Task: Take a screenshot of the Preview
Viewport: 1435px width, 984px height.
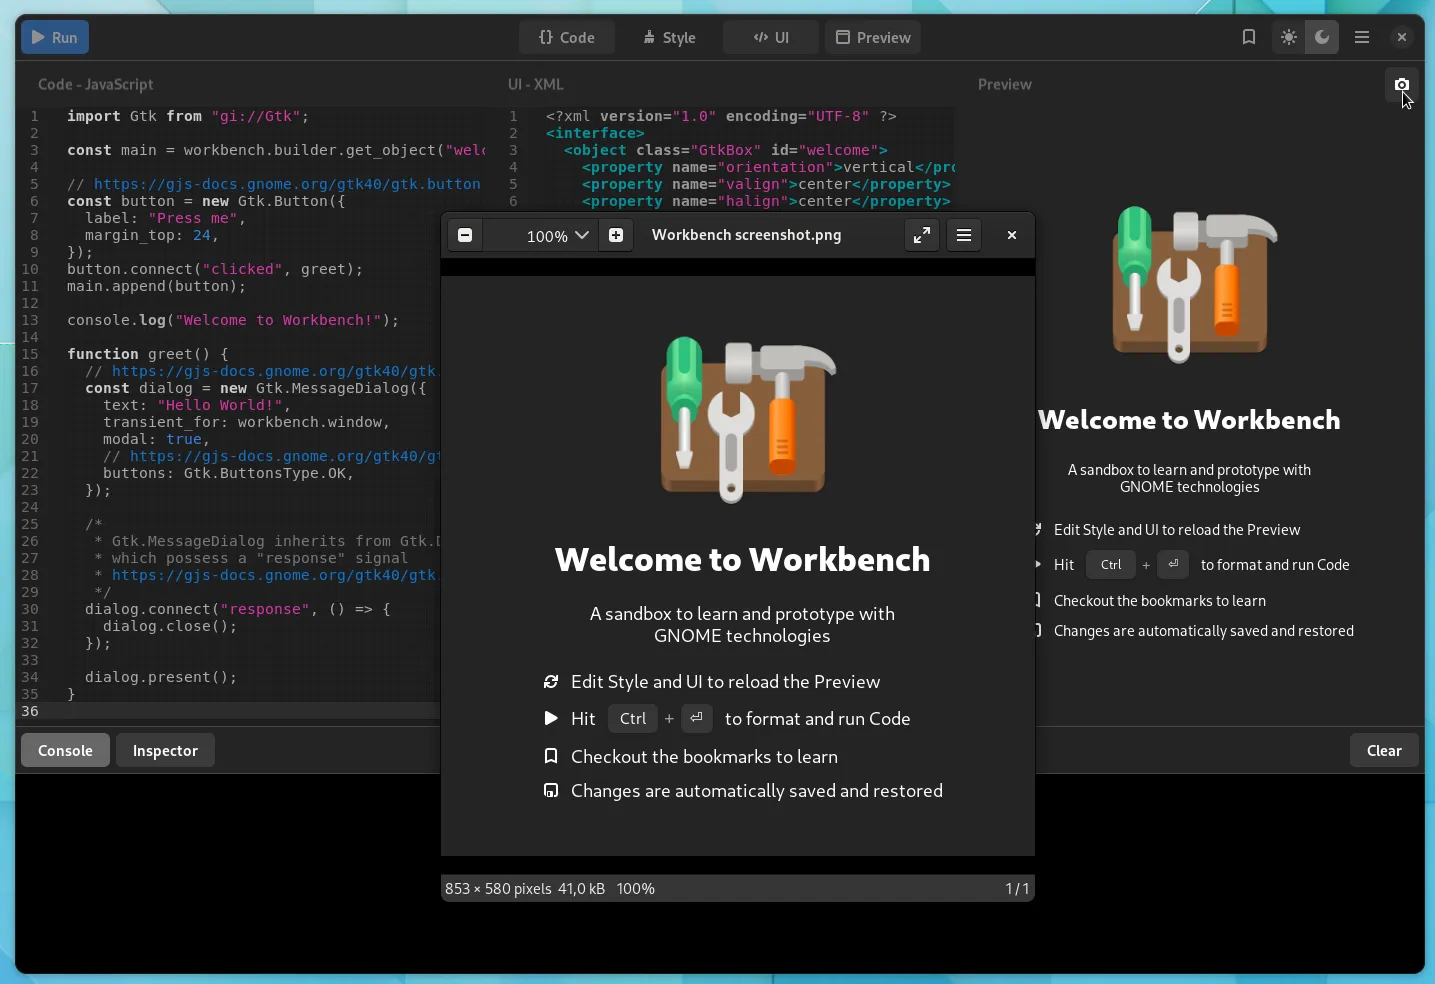Action: pos(1402,85)
